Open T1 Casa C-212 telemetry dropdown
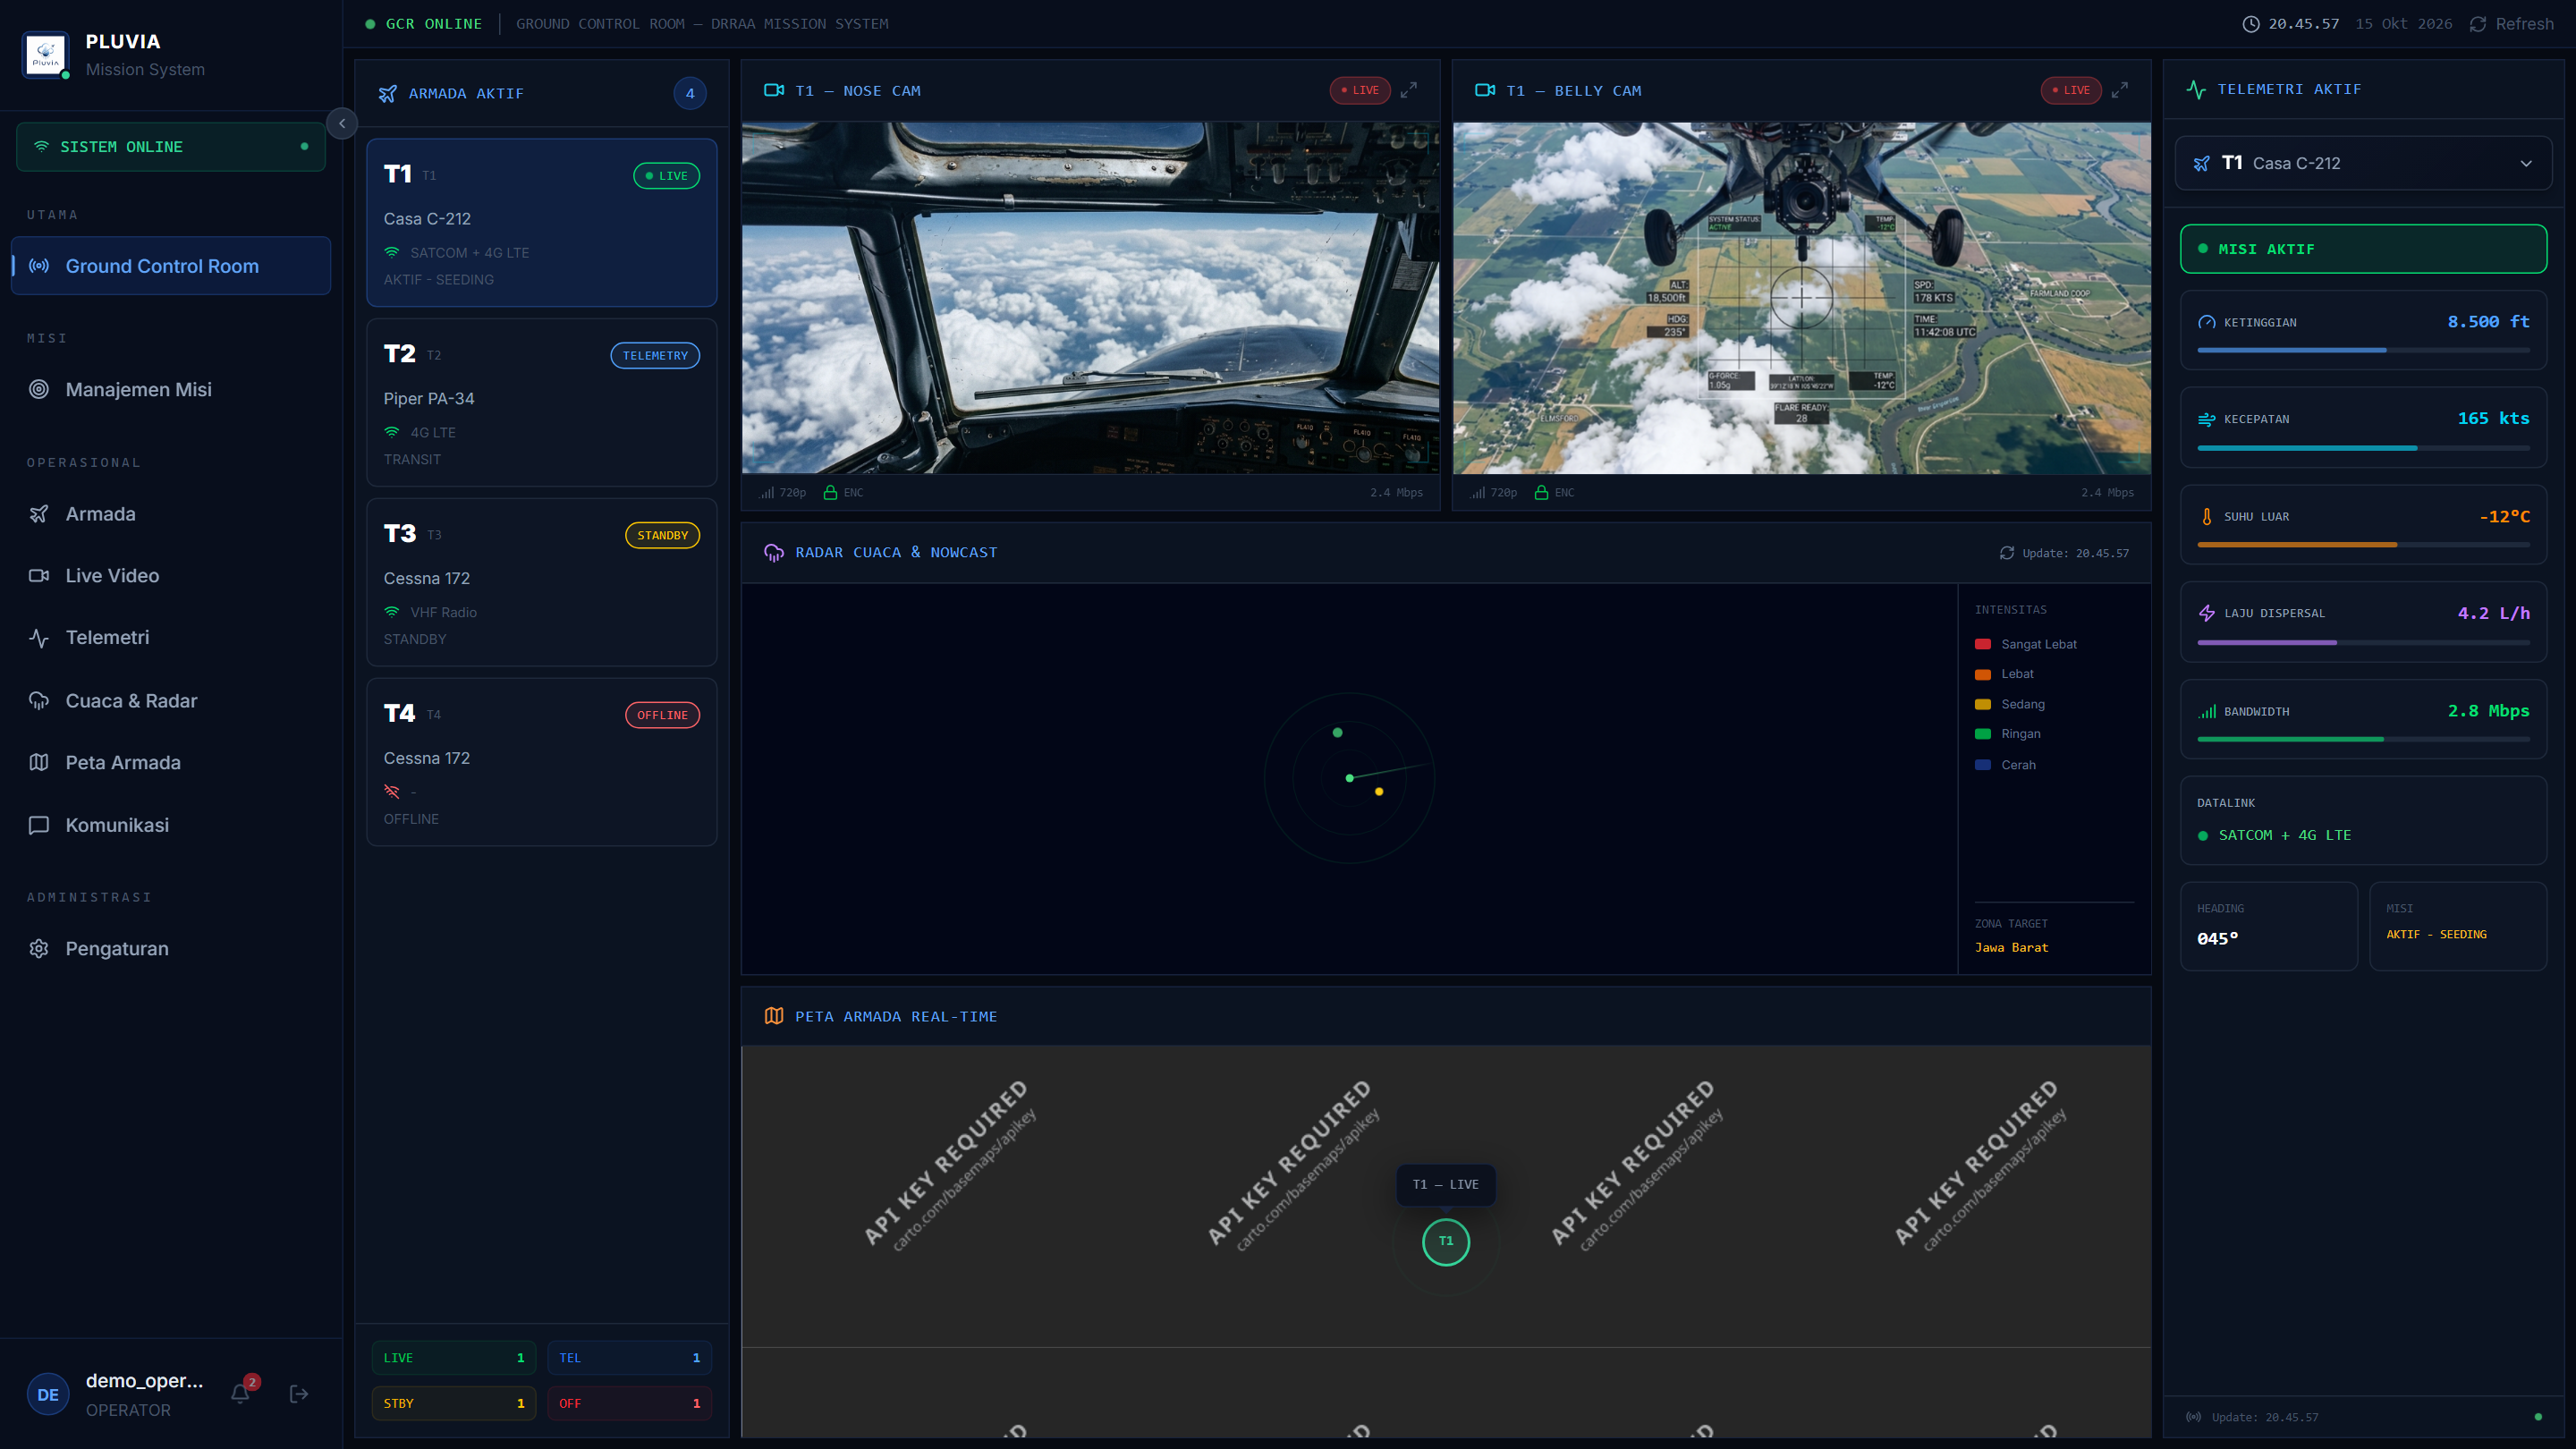2576x1449 pixels. (2363, 163)
